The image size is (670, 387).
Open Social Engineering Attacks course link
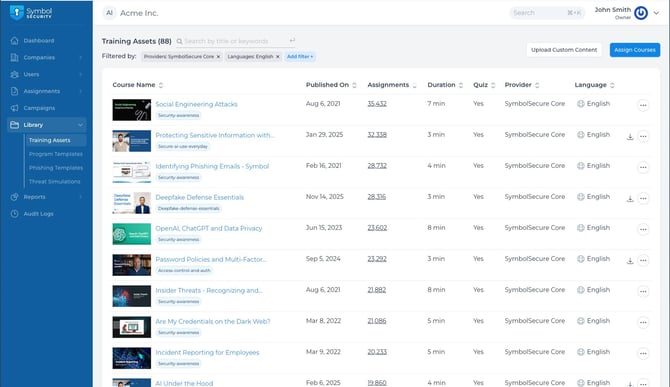coord(196,104)
